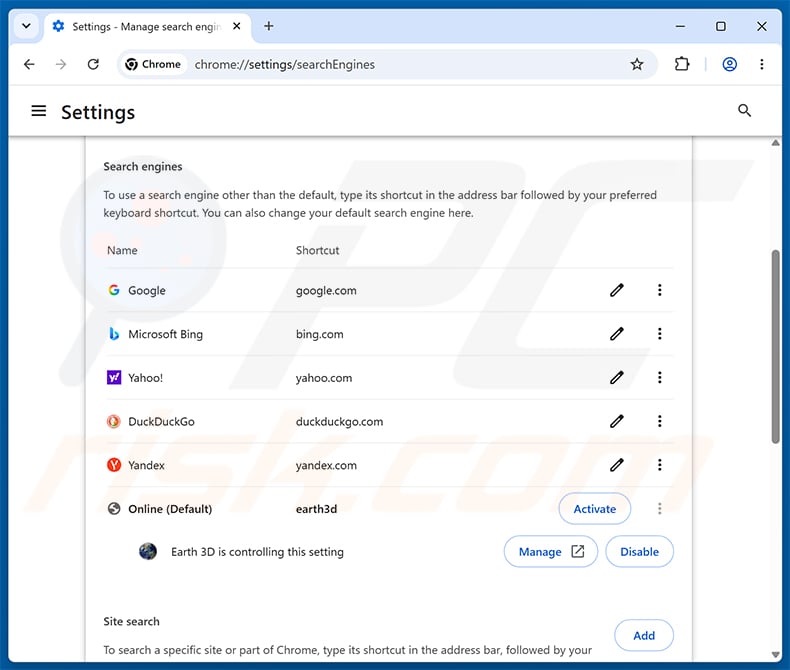Open more actions for DuckDuckGo

tap(660, 421)
